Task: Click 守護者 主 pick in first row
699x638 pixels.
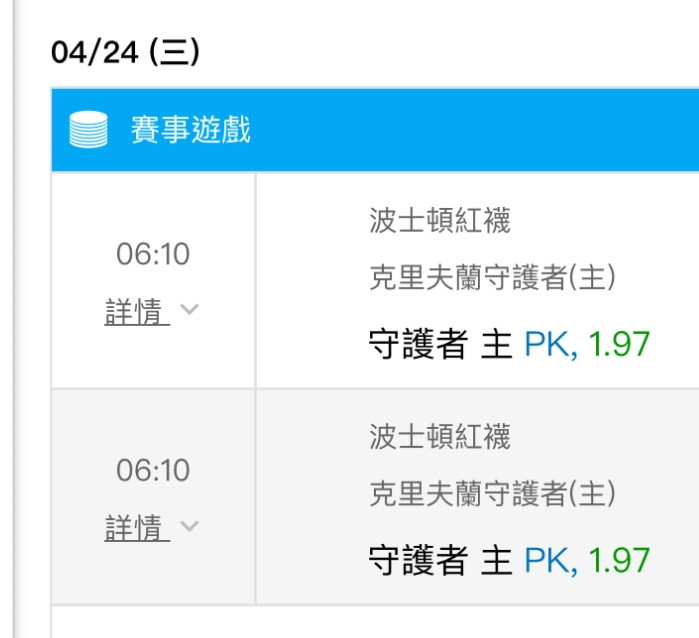Action: point(440,344)
